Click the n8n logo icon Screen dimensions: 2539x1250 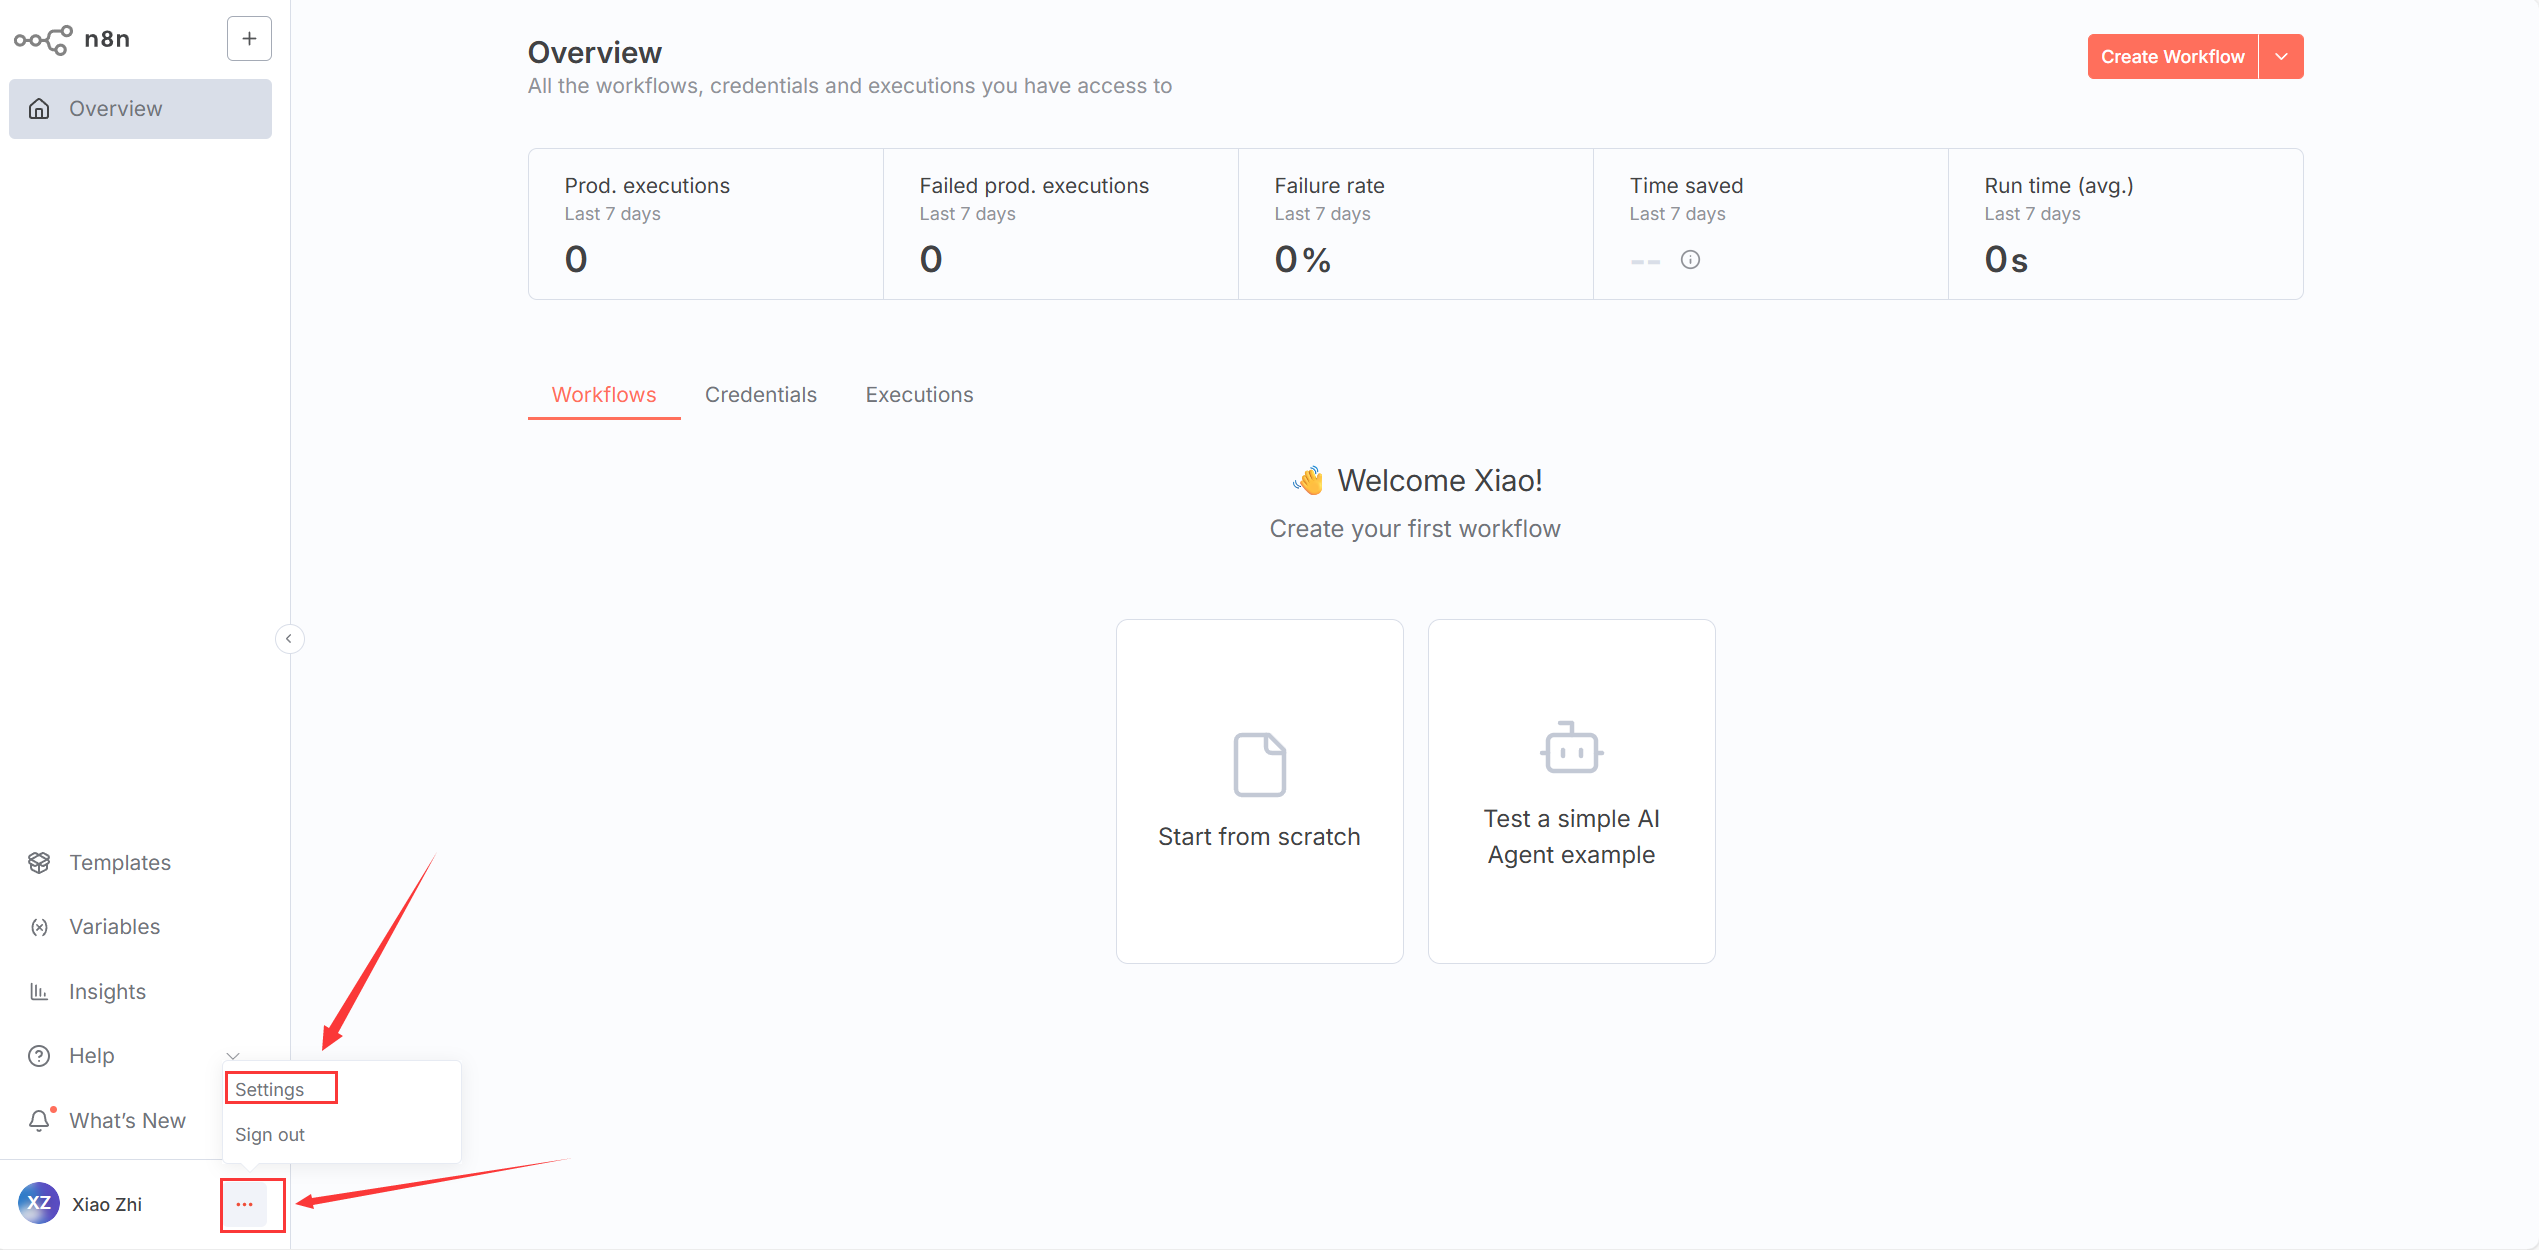[x=42, y=39]
